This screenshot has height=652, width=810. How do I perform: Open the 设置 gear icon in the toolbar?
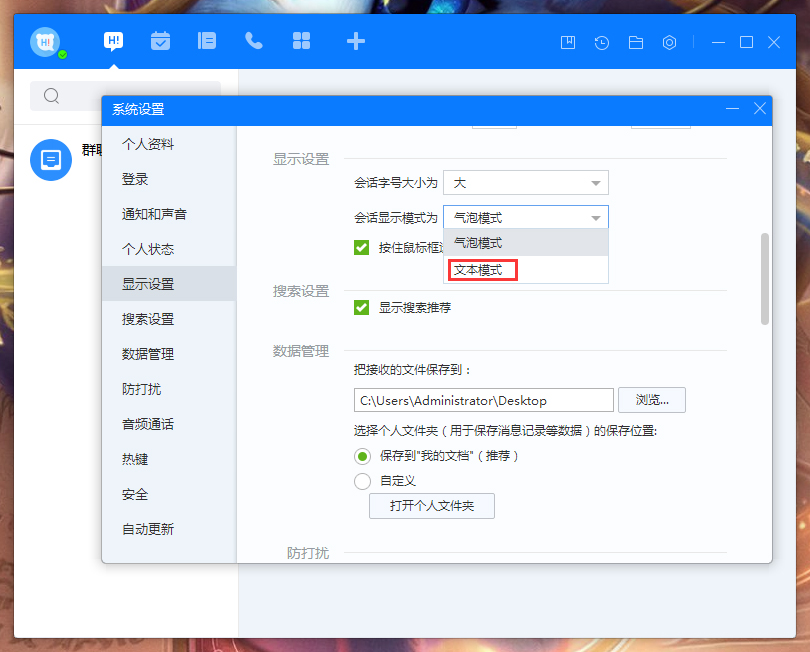point(669,43)
